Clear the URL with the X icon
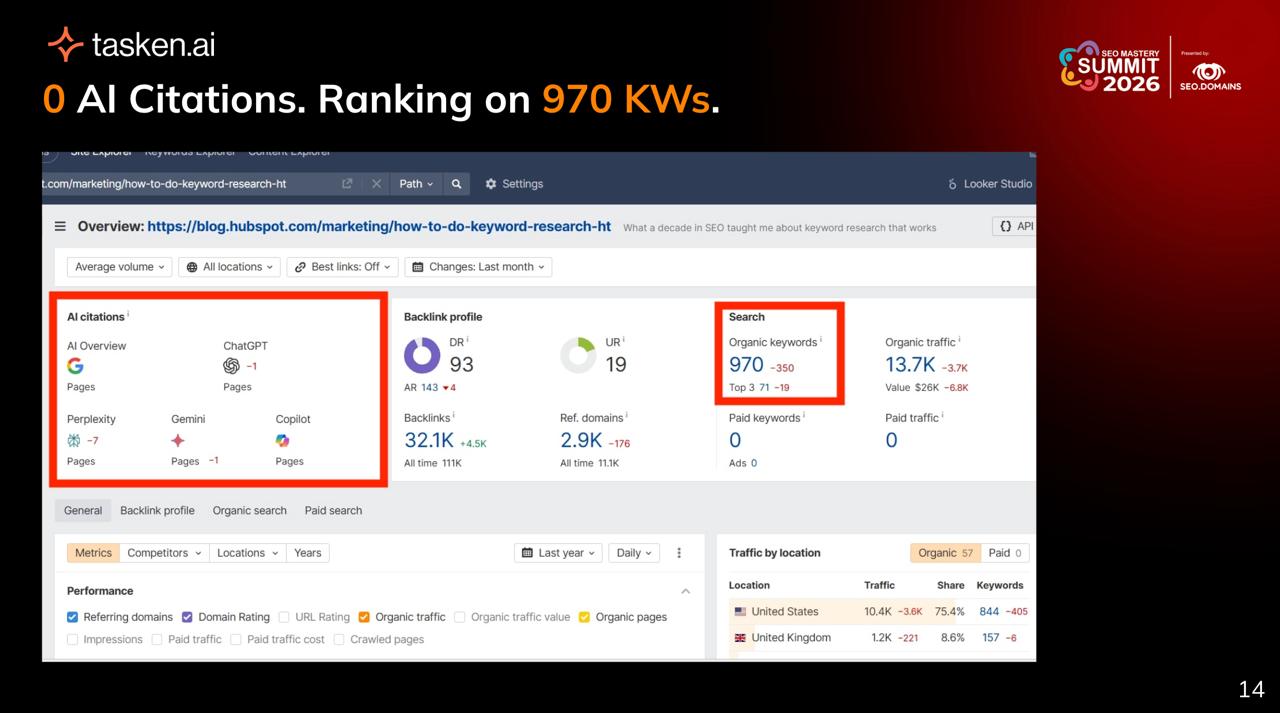Screen dimensions: 1280x713 [x=376, y=184]
